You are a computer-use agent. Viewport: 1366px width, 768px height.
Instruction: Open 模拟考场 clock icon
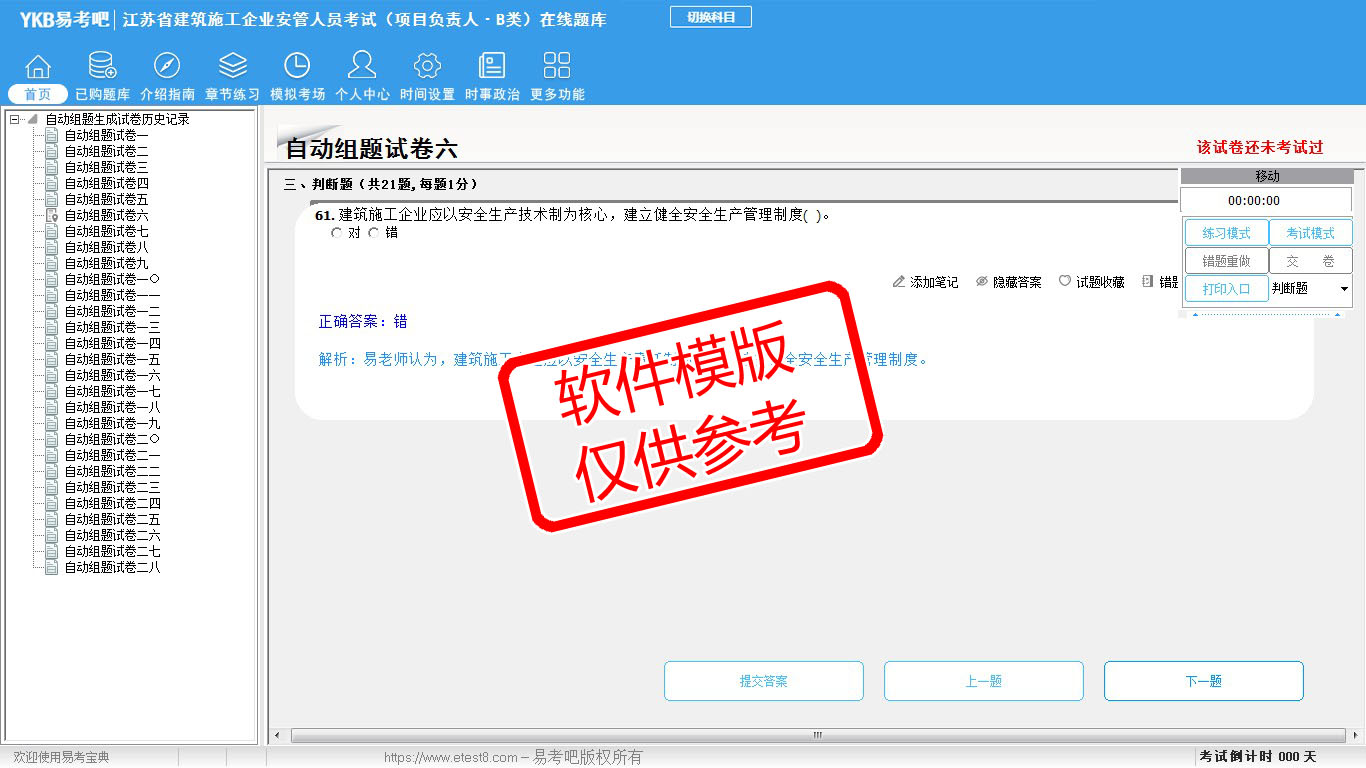pyautogui.click(x=297, y=67)
